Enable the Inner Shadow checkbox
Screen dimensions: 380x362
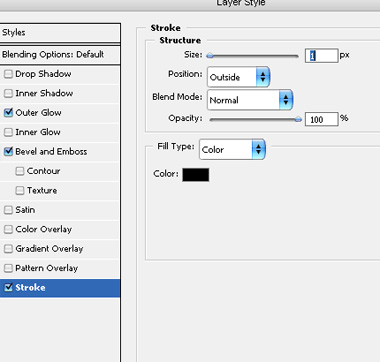[8, 93]
